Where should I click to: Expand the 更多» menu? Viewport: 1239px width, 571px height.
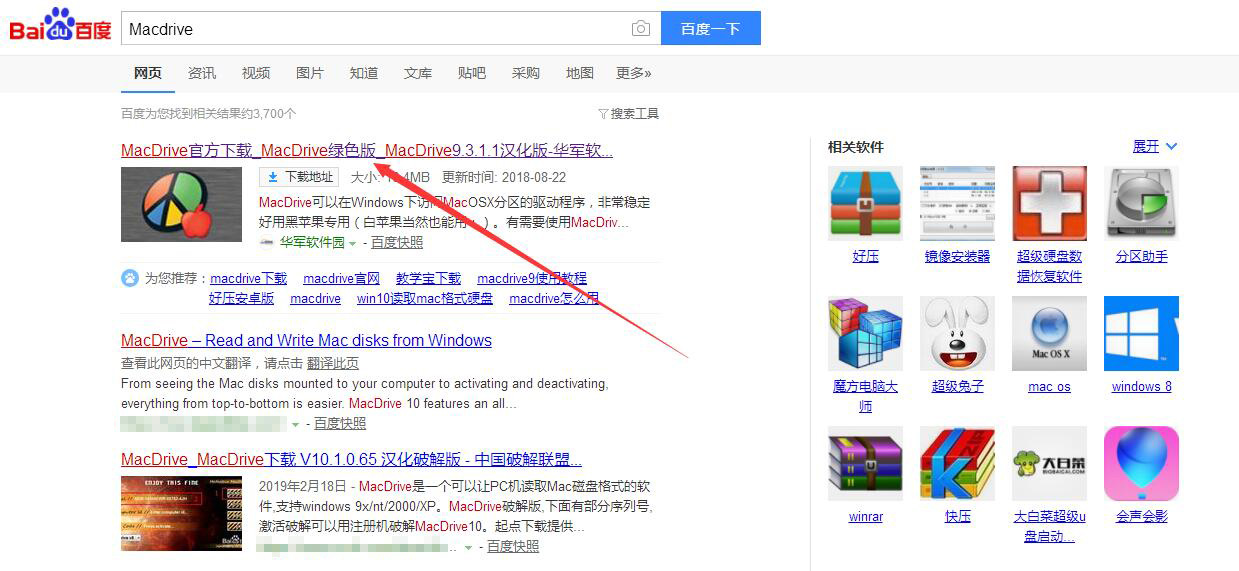pos(634,73)
